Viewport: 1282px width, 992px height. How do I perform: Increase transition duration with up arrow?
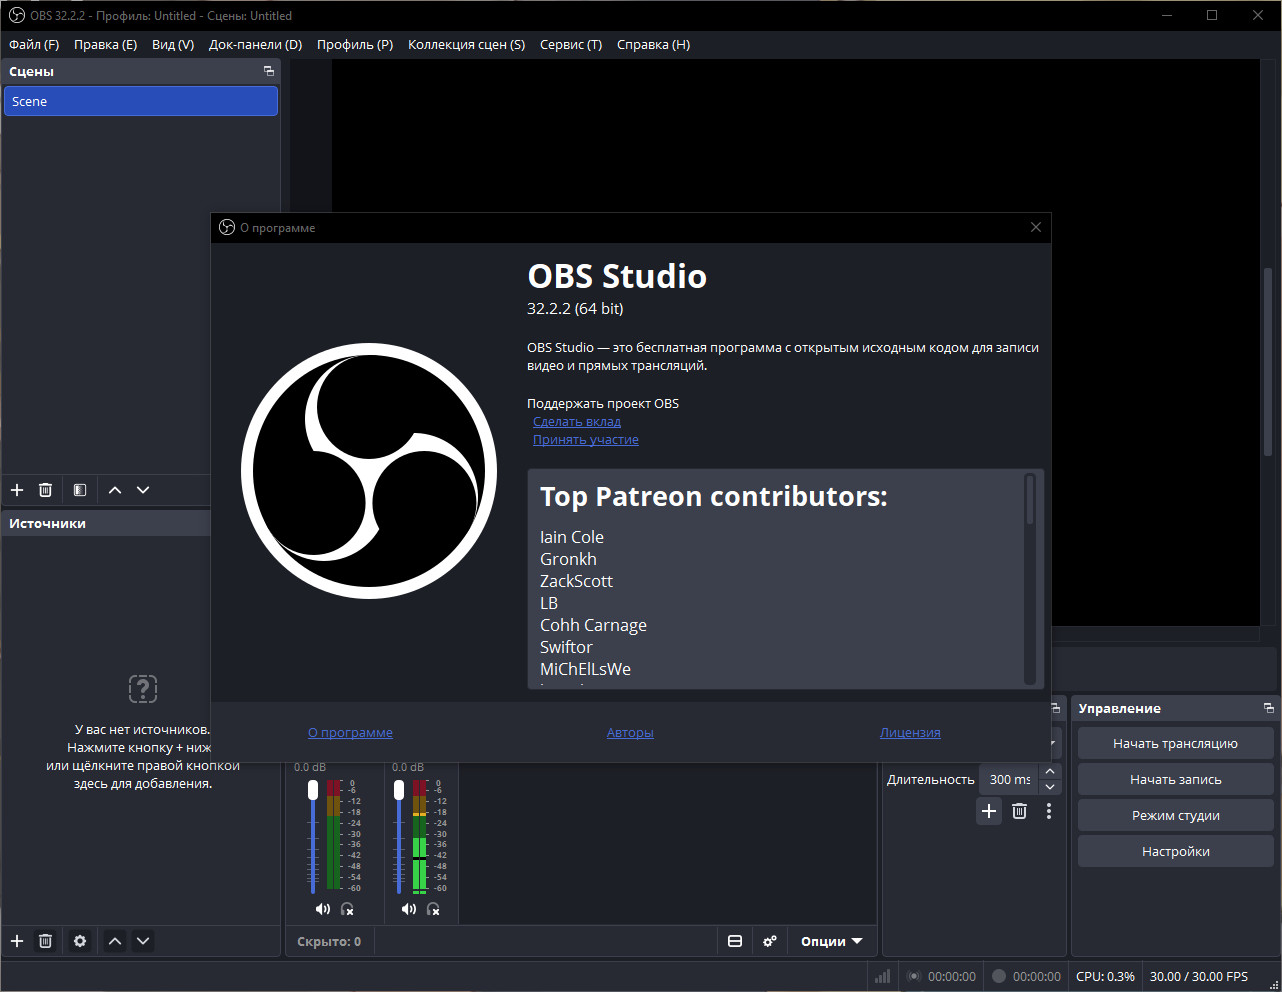[1050, 772]
